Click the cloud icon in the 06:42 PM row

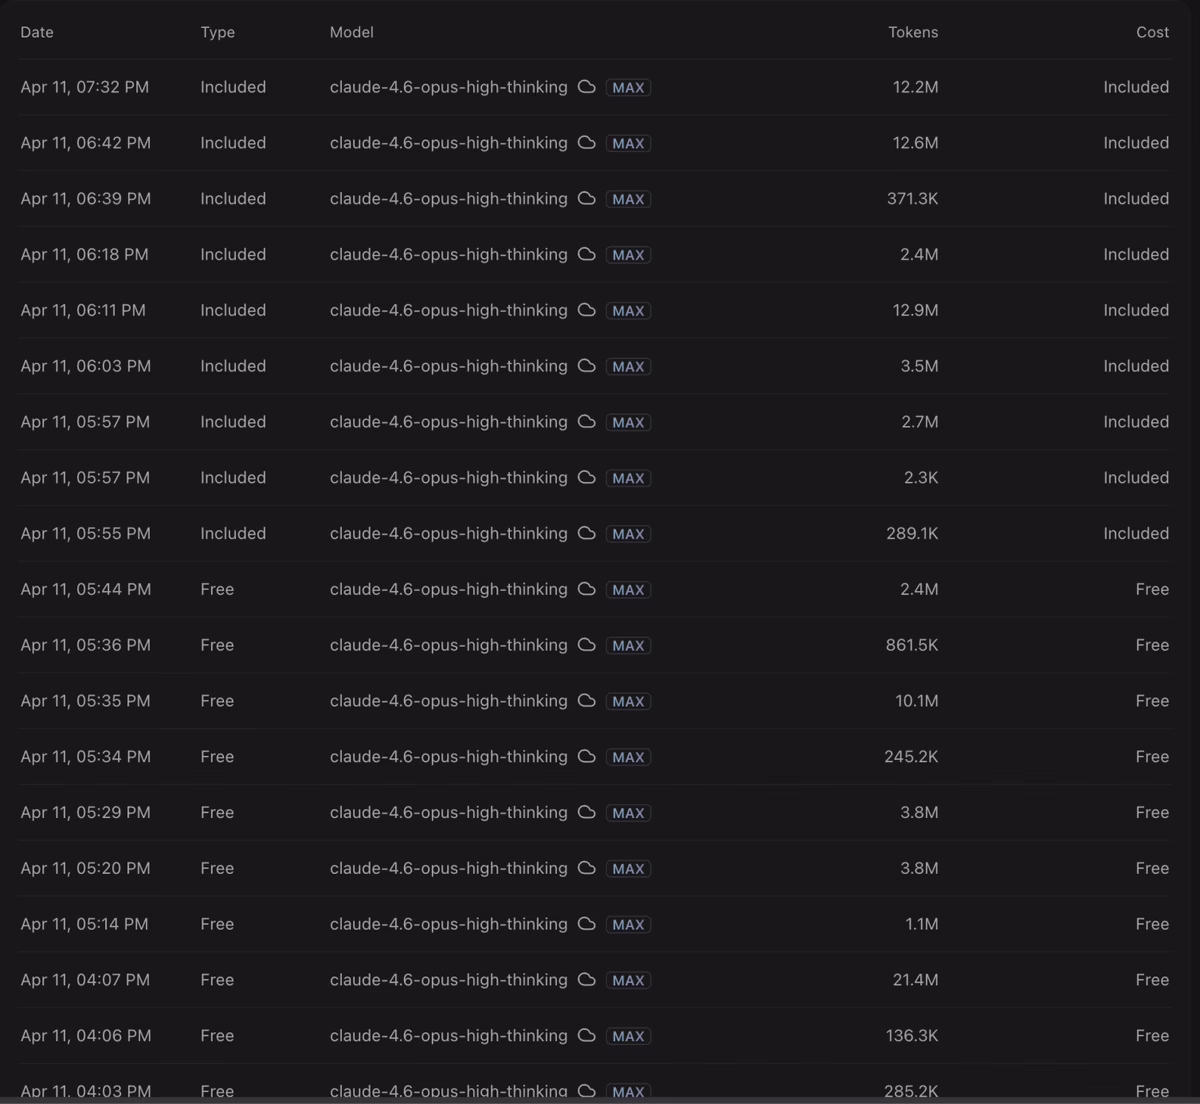point(587,143)
